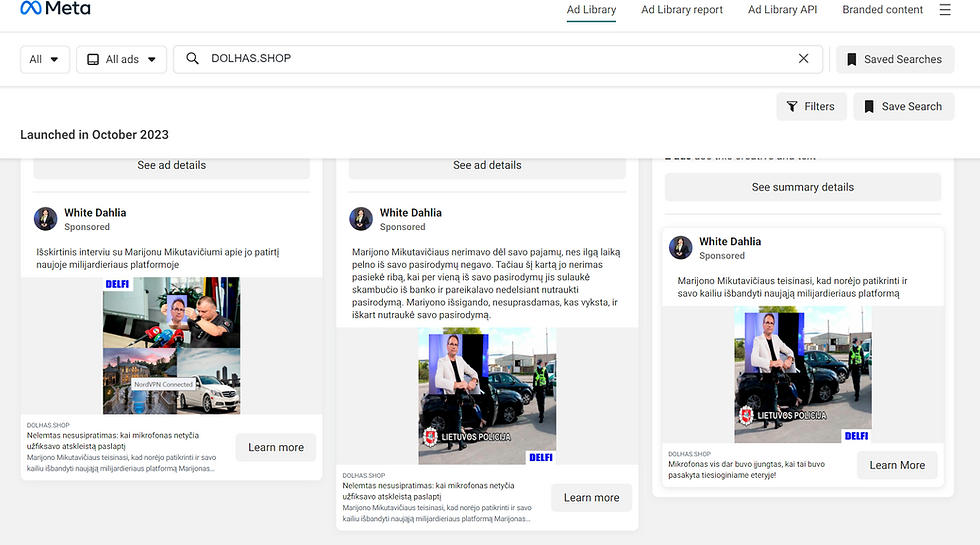
Task: Click Learn more in middle ad
Action: pyautogui.click(x=591, y=498)
